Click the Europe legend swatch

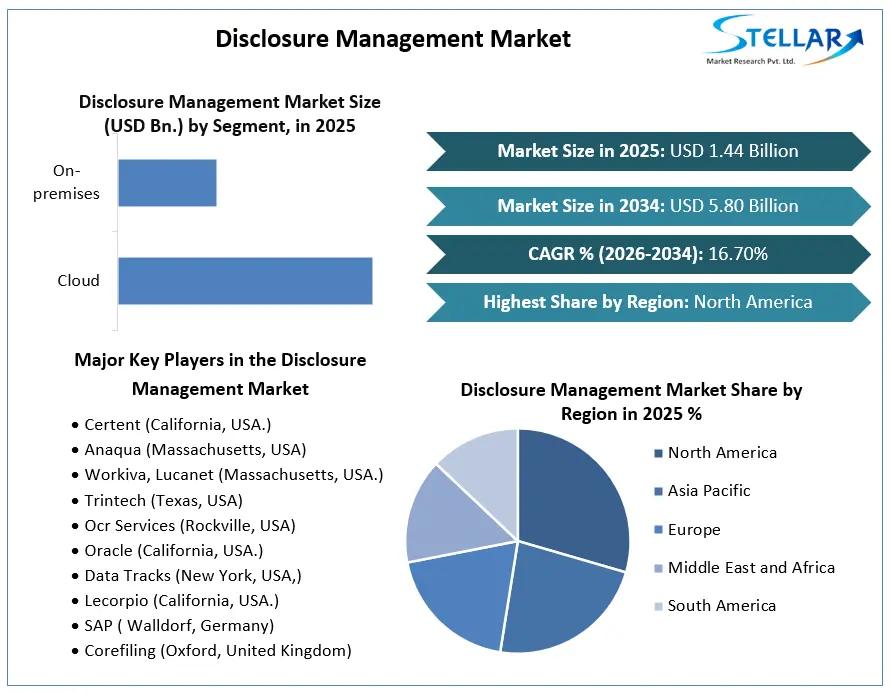658,530
